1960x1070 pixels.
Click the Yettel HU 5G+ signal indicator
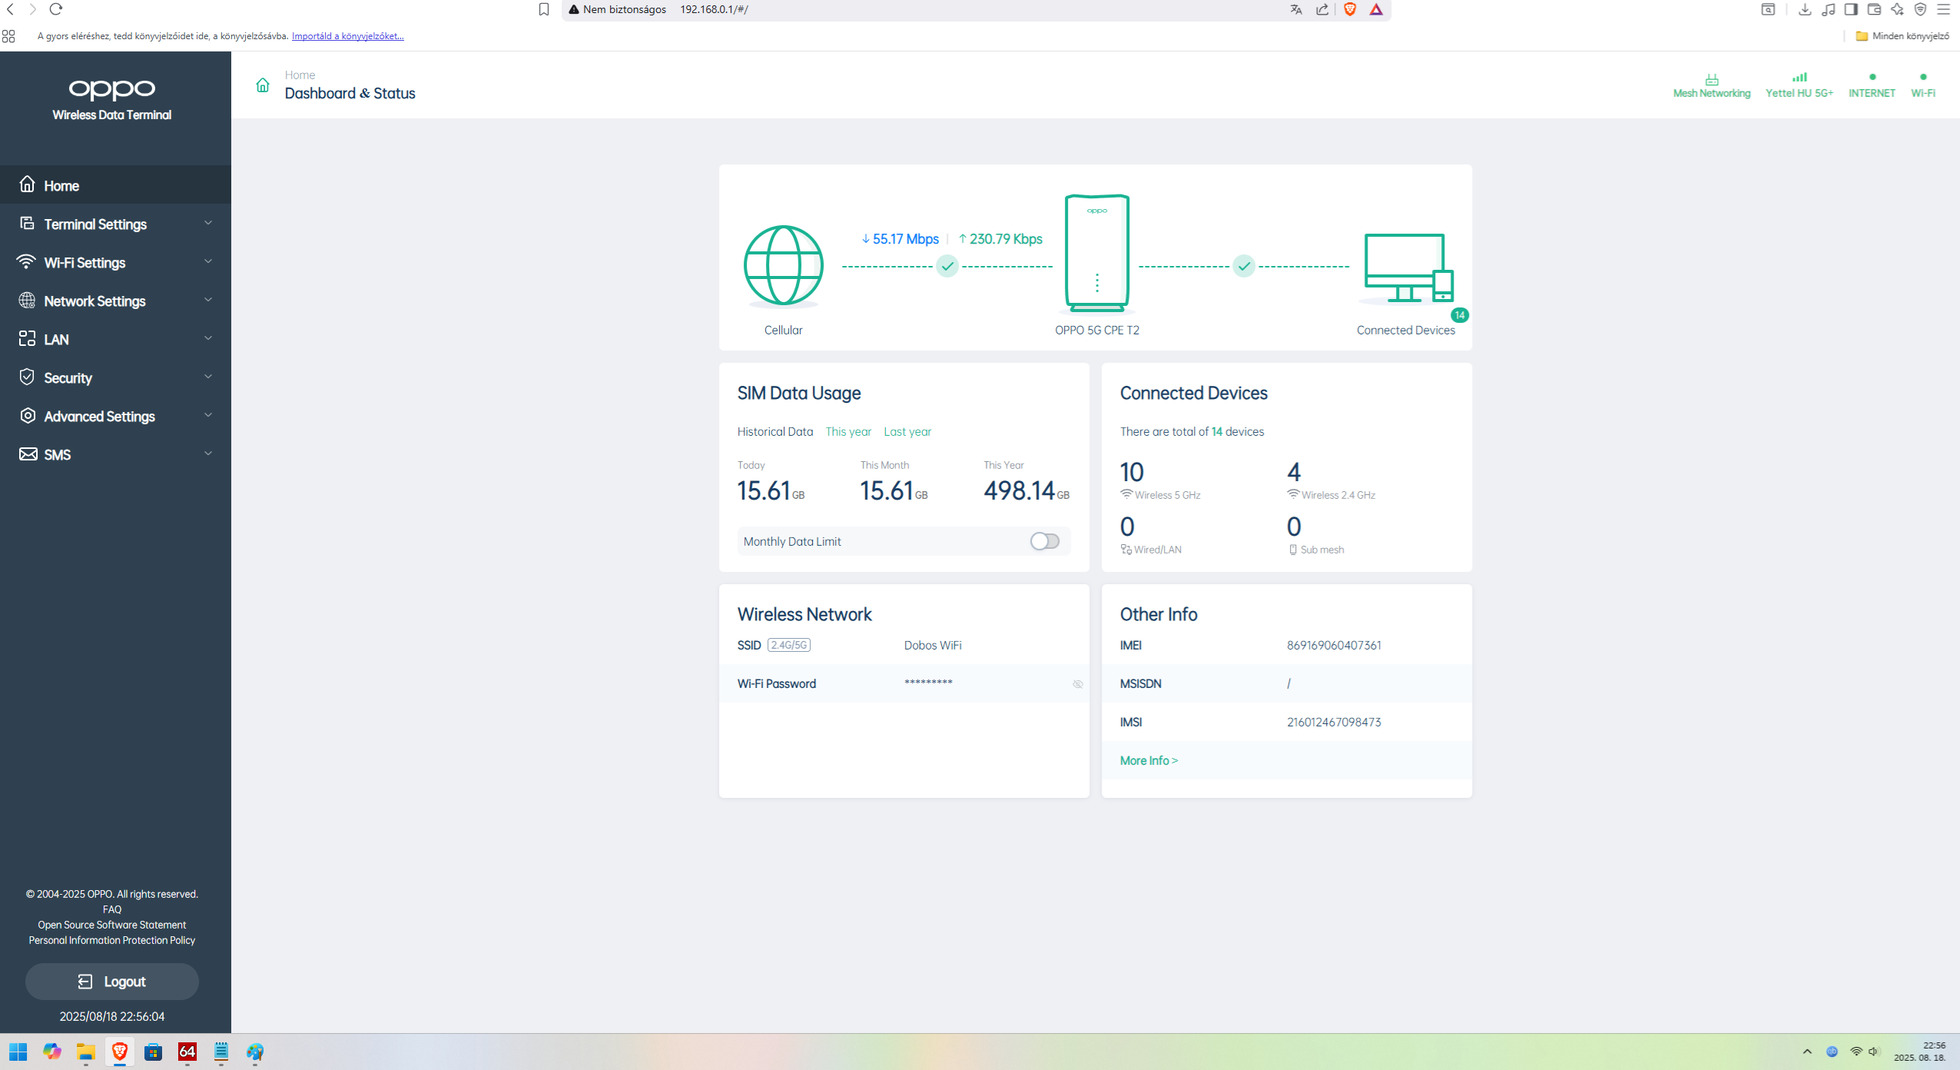pyautogui.click(x=1799, y=86)
